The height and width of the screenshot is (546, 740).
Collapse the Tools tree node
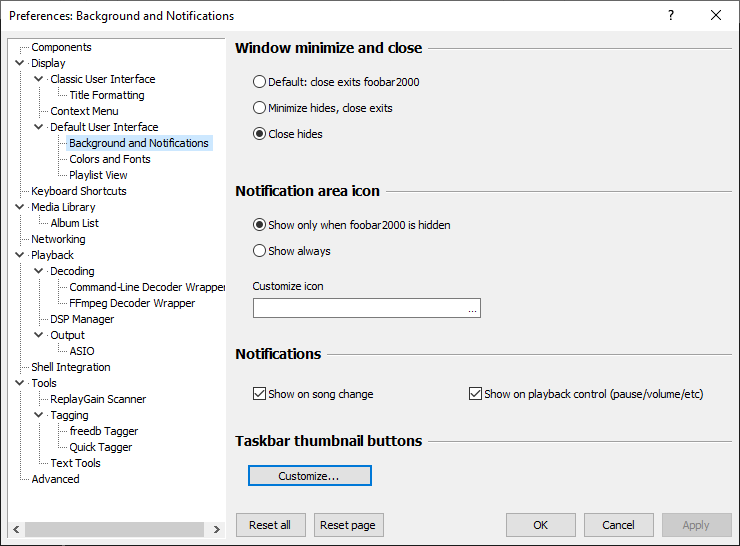click(x=19, y=383)
